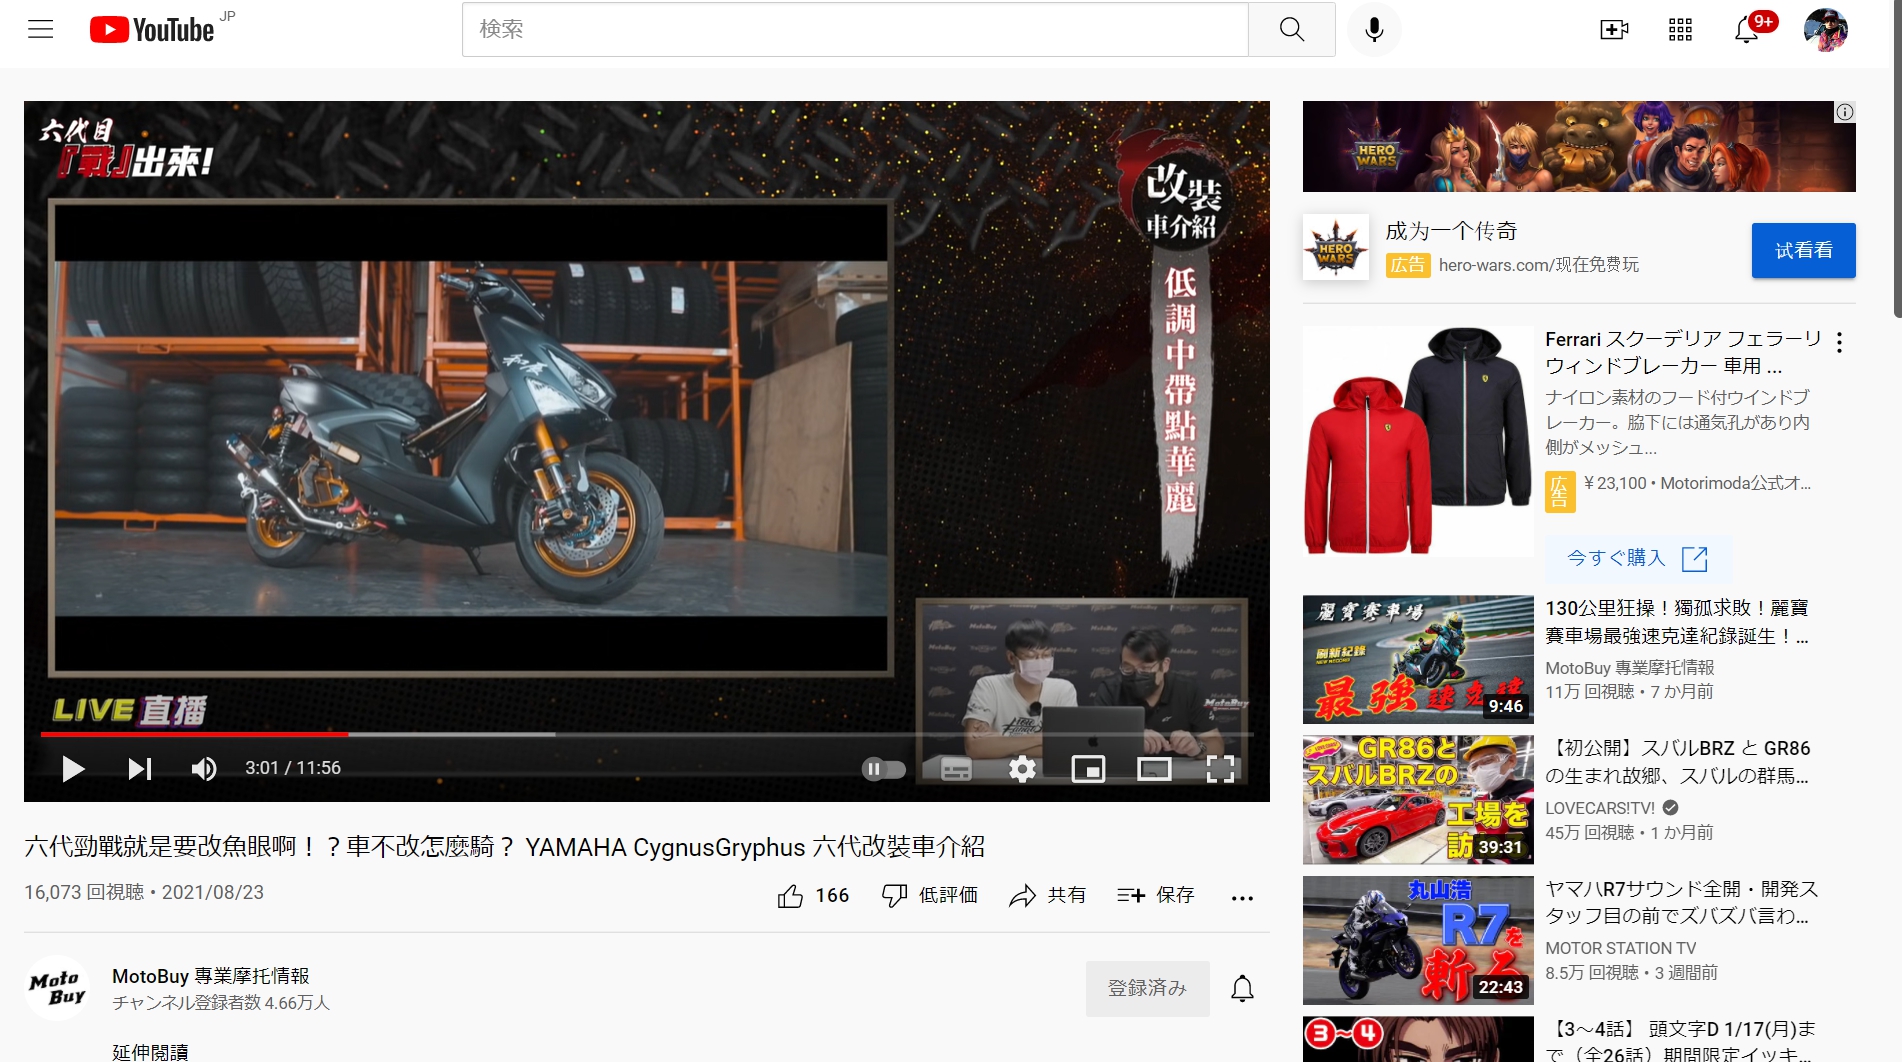Share the video (共有)
1902x1062 pixels.
[x=1047, y=895]
